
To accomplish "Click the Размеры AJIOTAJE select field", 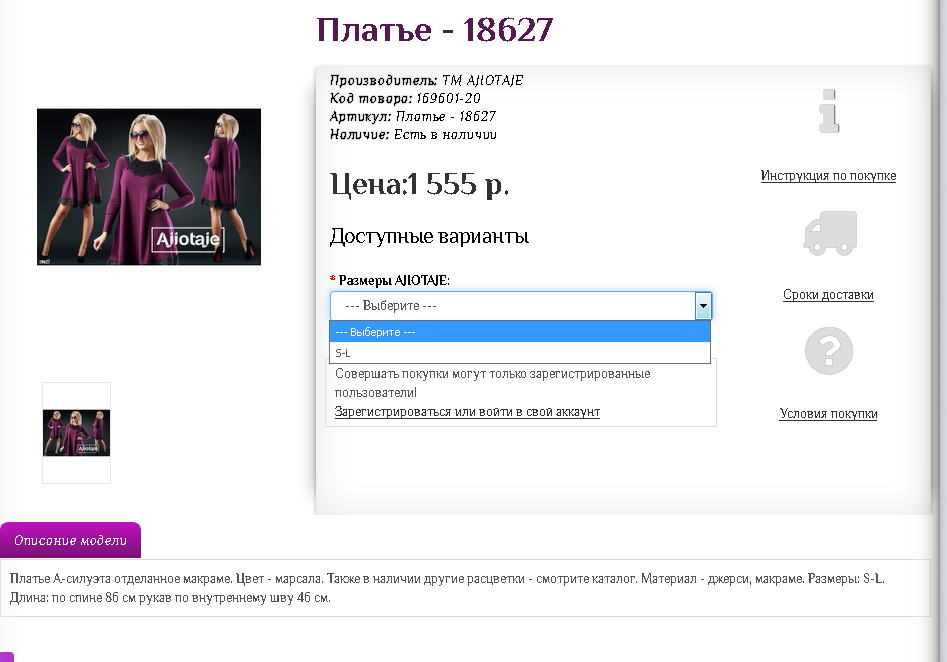I will click(521, 306).
